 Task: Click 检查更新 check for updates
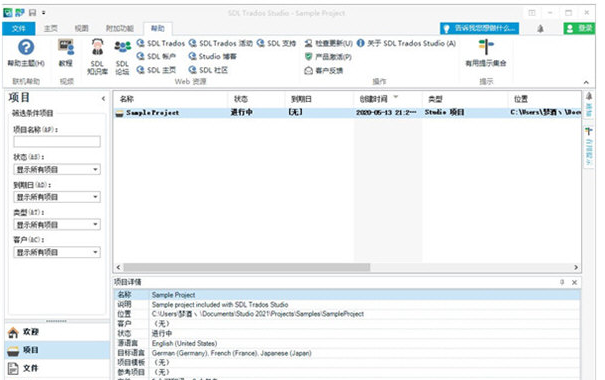[328, 43]
